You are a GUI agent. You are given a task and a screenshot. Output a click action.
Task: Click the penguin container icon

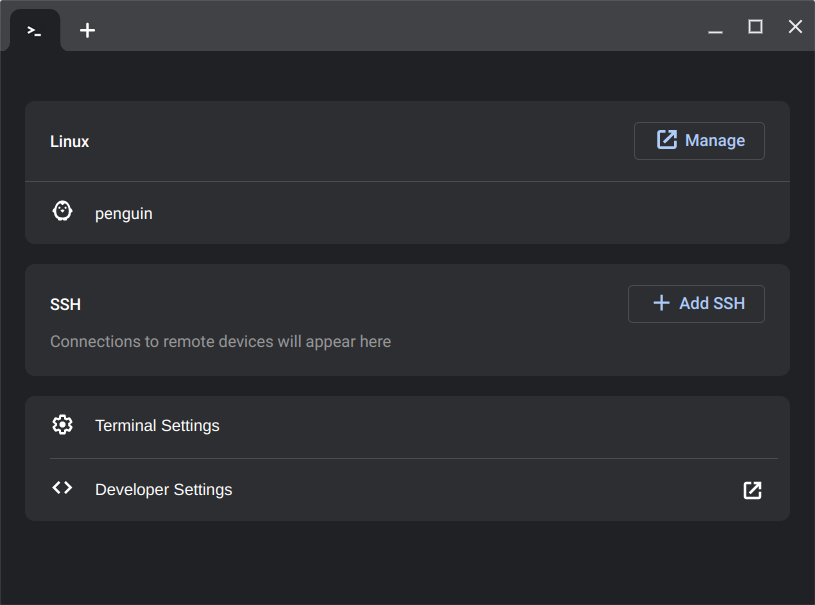(62, 211)
